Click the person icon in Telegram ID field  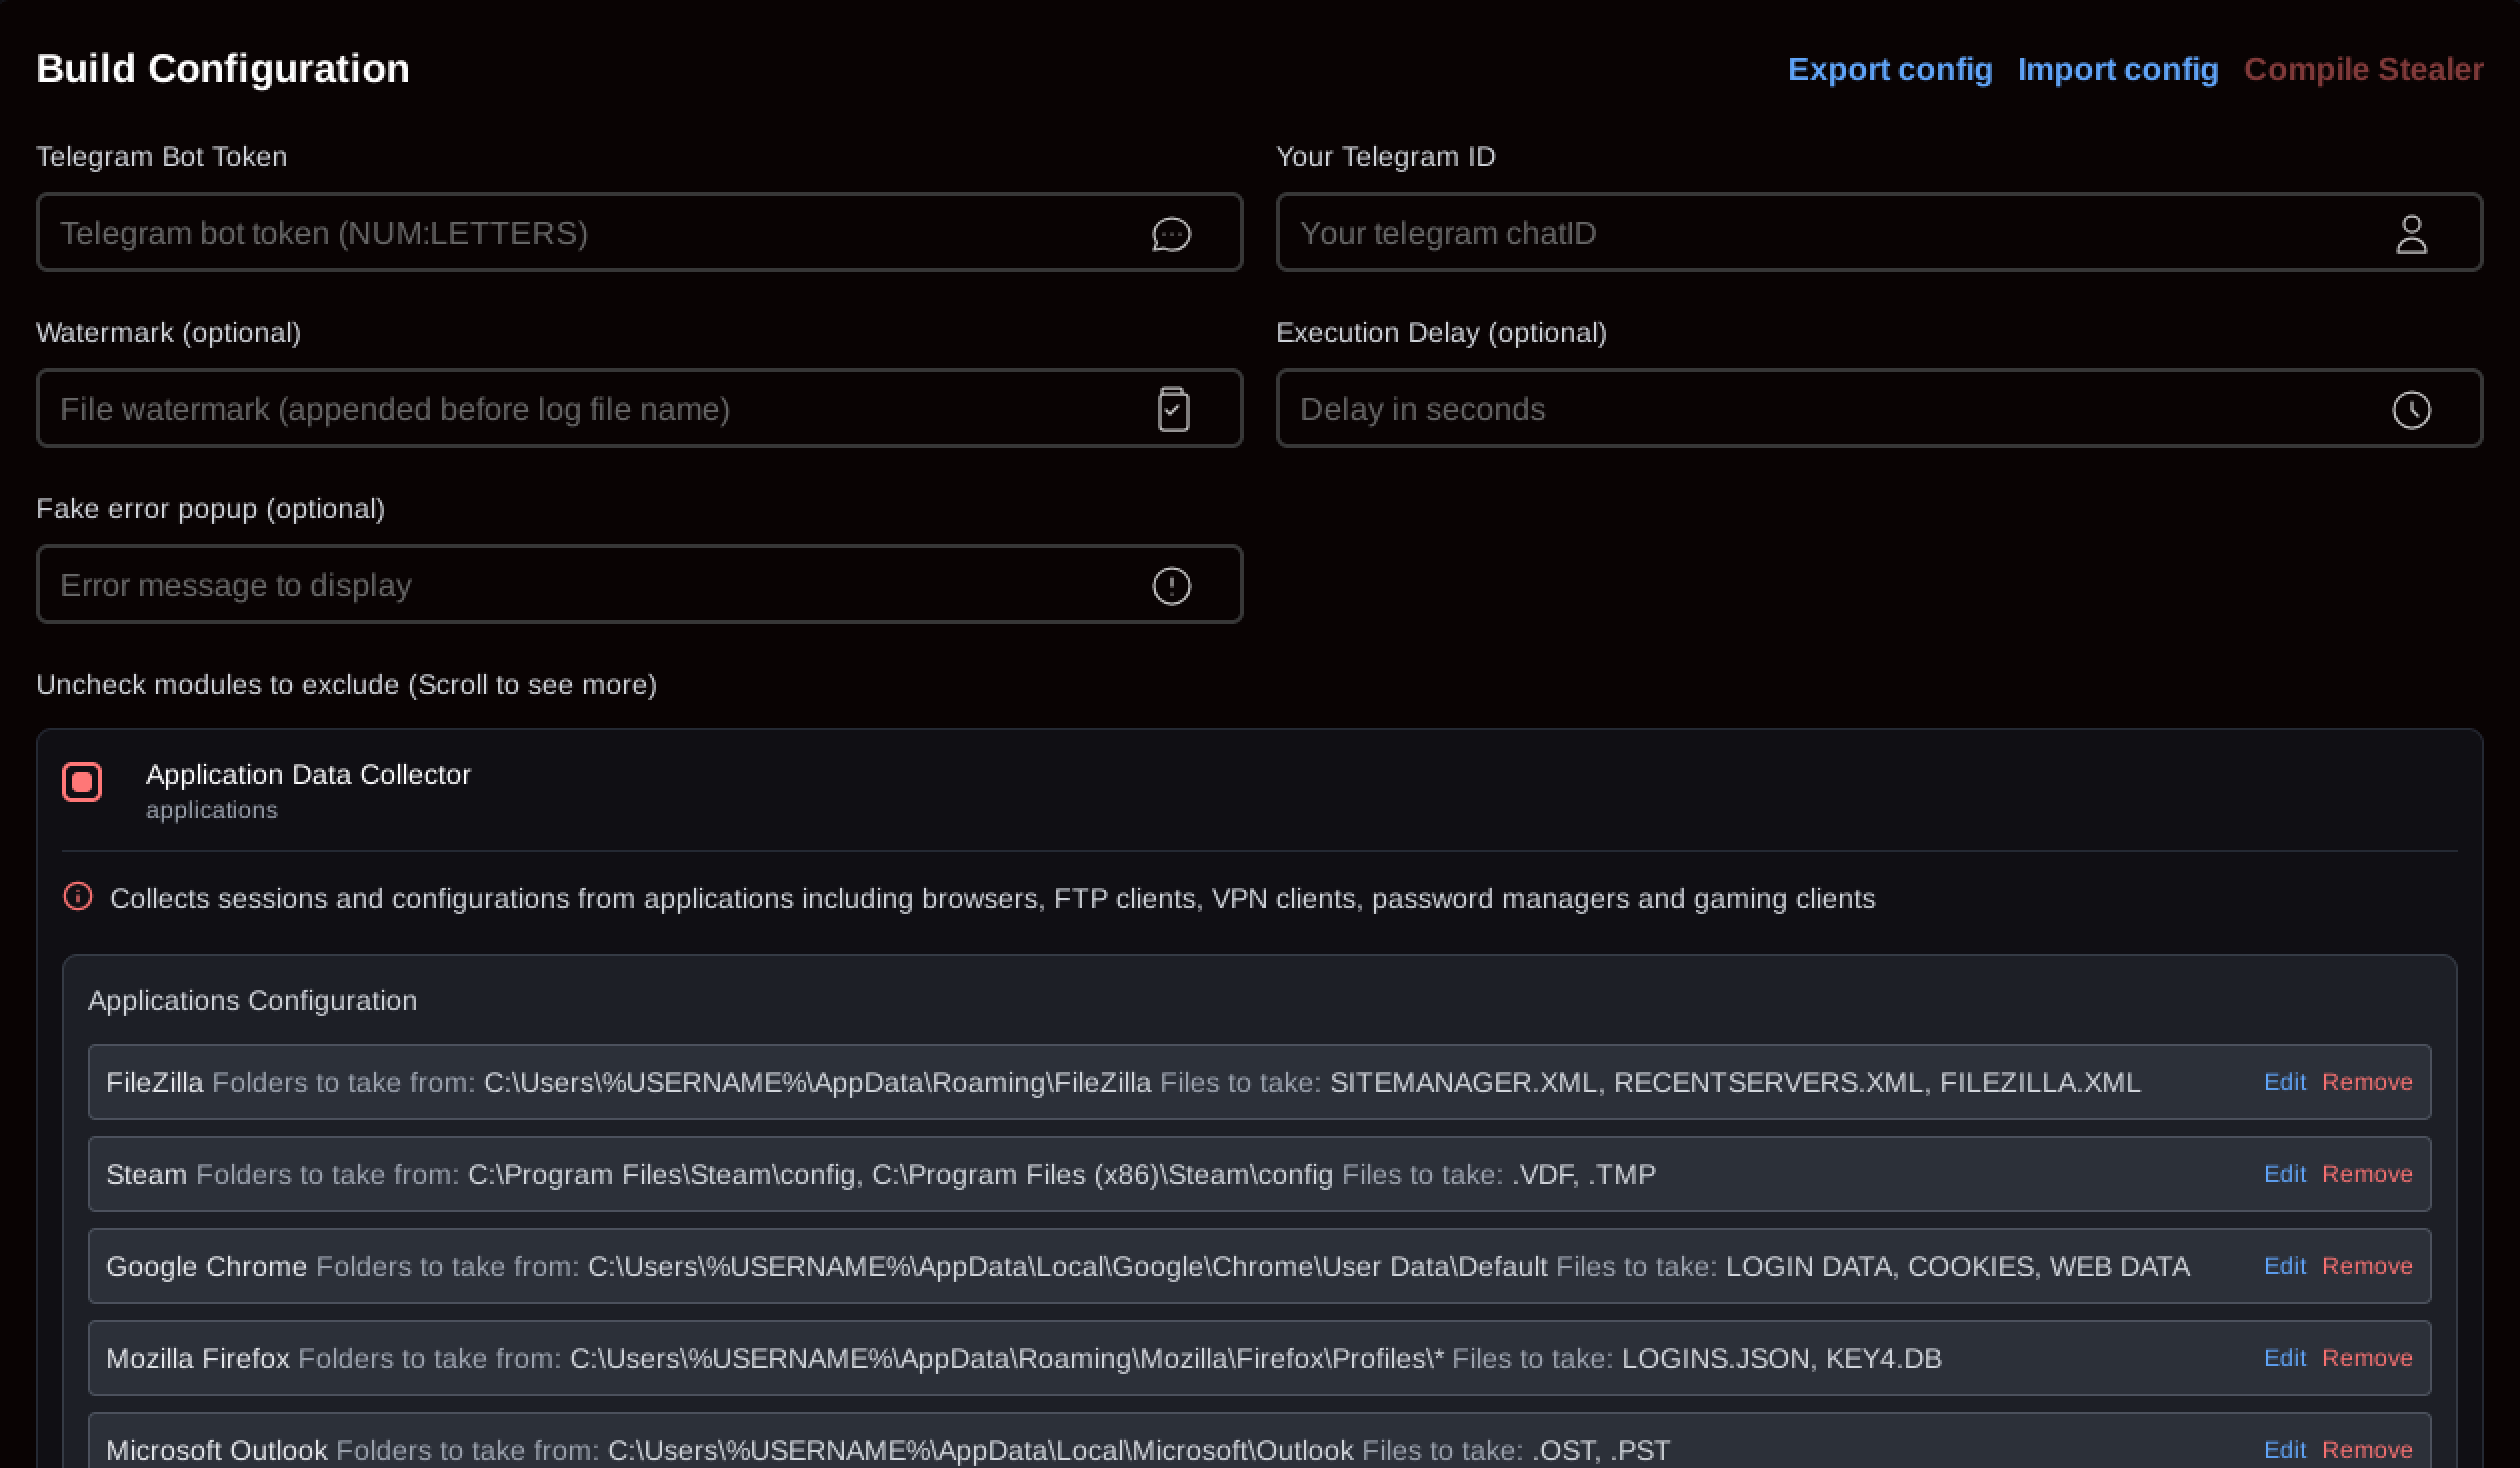(x=2413, y=233)
